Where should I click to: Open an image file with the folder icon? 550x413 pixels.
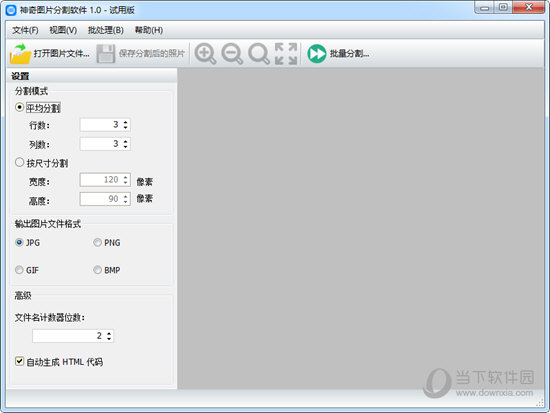coord(20,53)
